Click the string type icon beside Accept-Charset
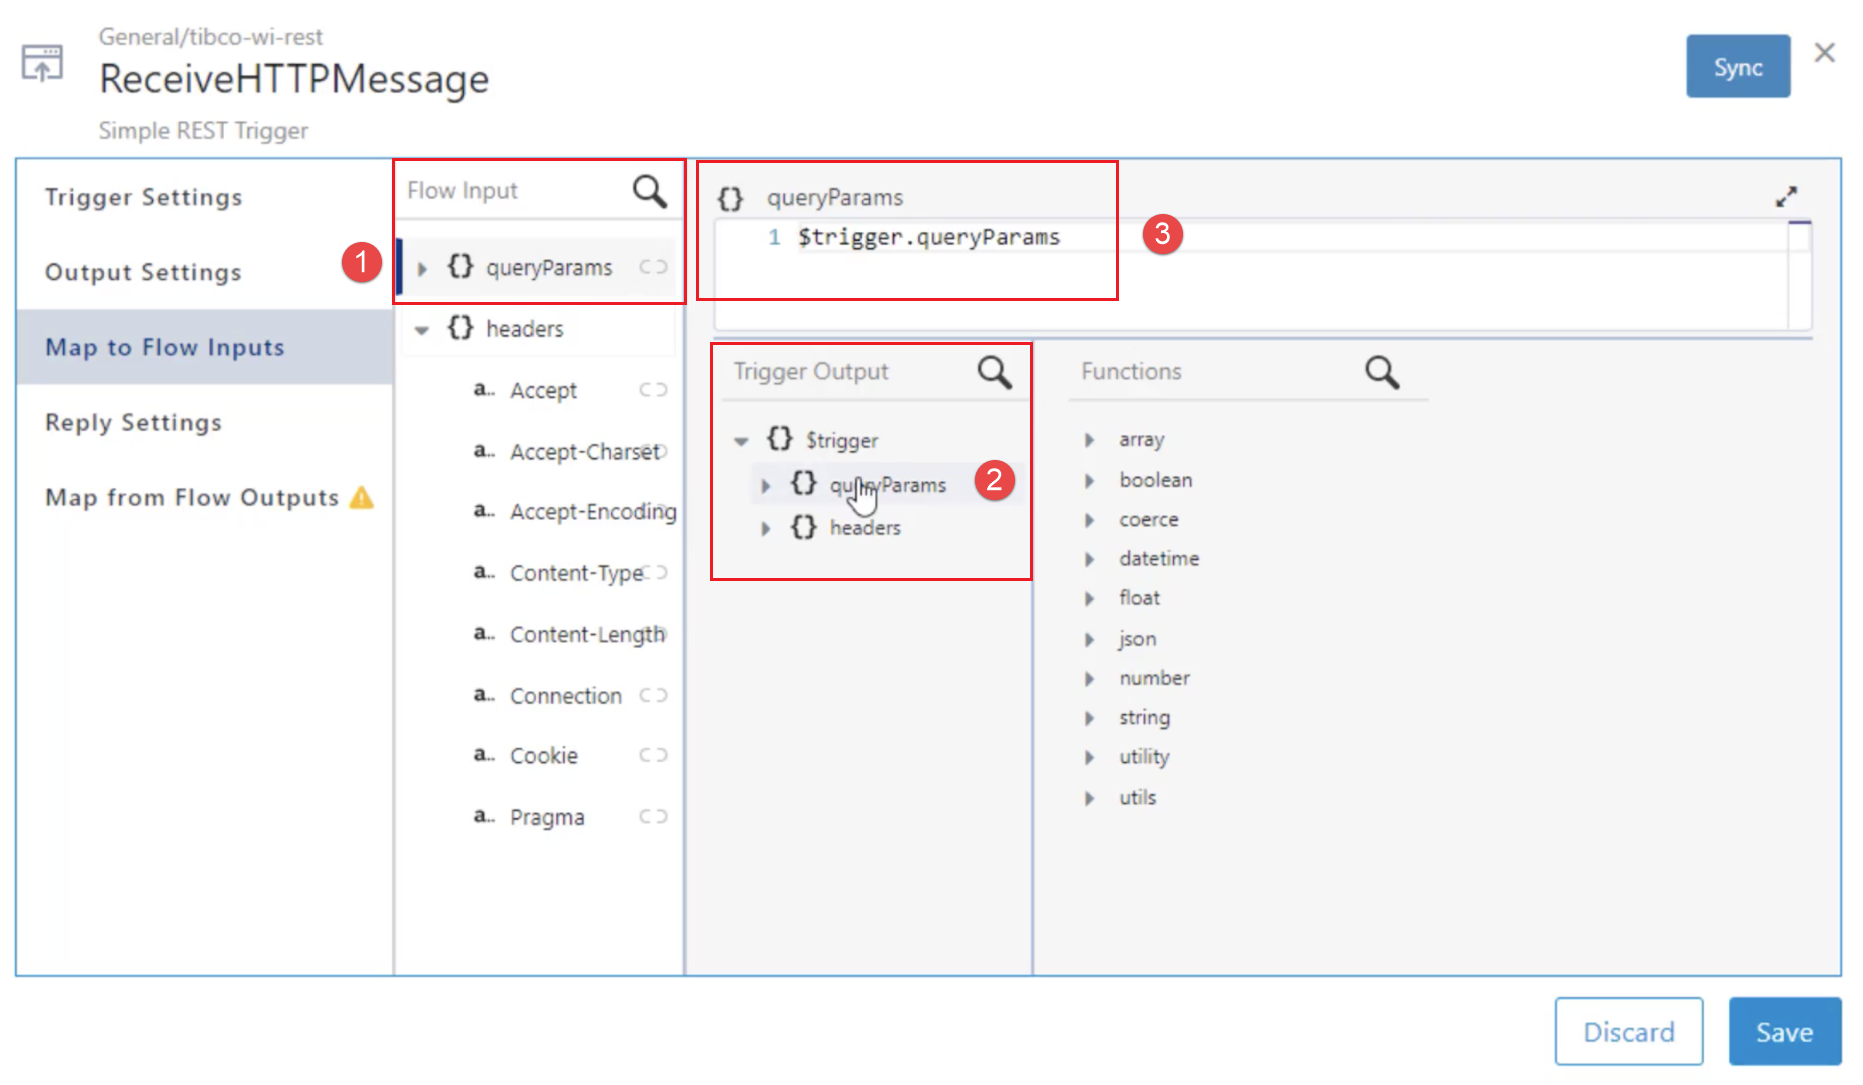Viewport: 1863px width, 1085px height. [x=484, y=451]
